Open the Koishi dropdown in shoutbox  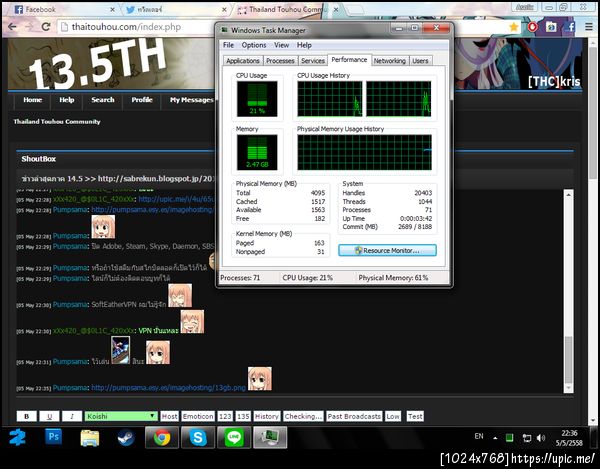(121, 416)
